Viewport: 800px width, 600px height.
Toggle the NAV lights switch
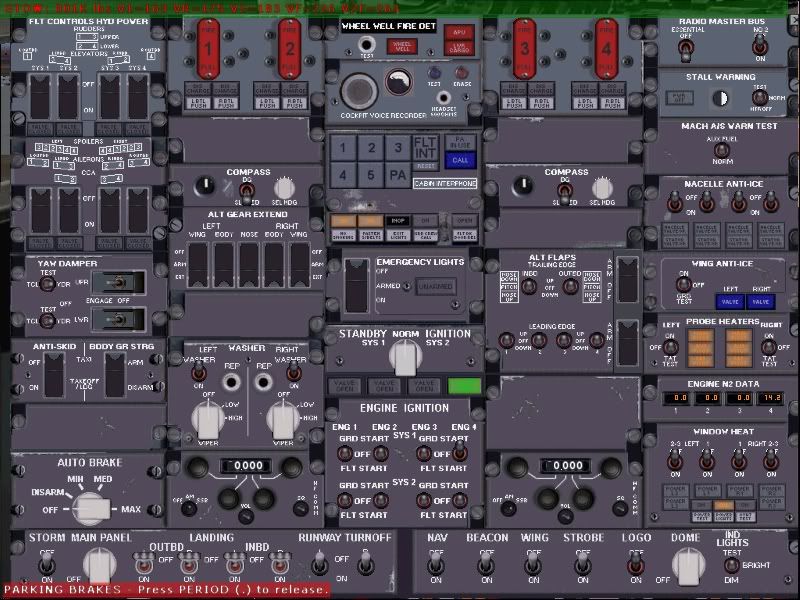click(435, 564)
